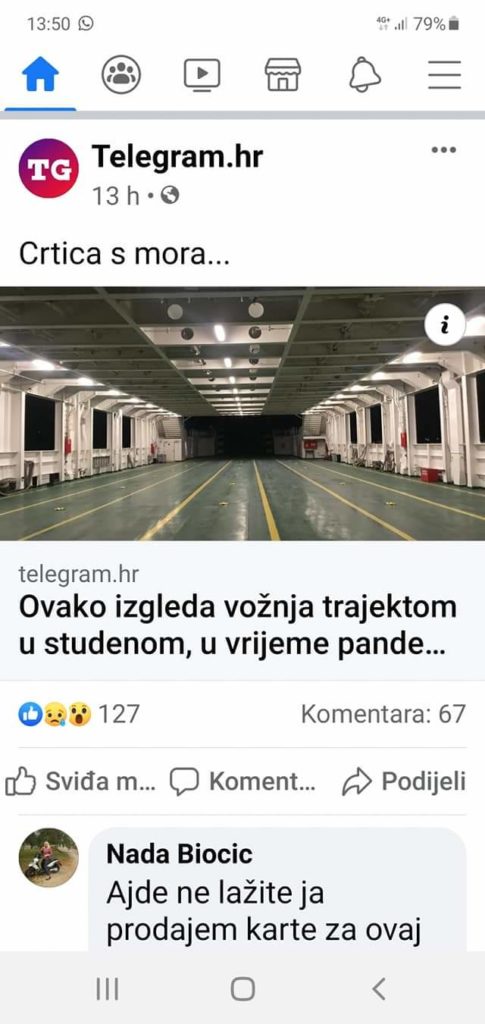This screenshot has height=1024, width=485.
Task: Tap the Podijeli share button
Action: pyautogui.click(x=404, y=782)
